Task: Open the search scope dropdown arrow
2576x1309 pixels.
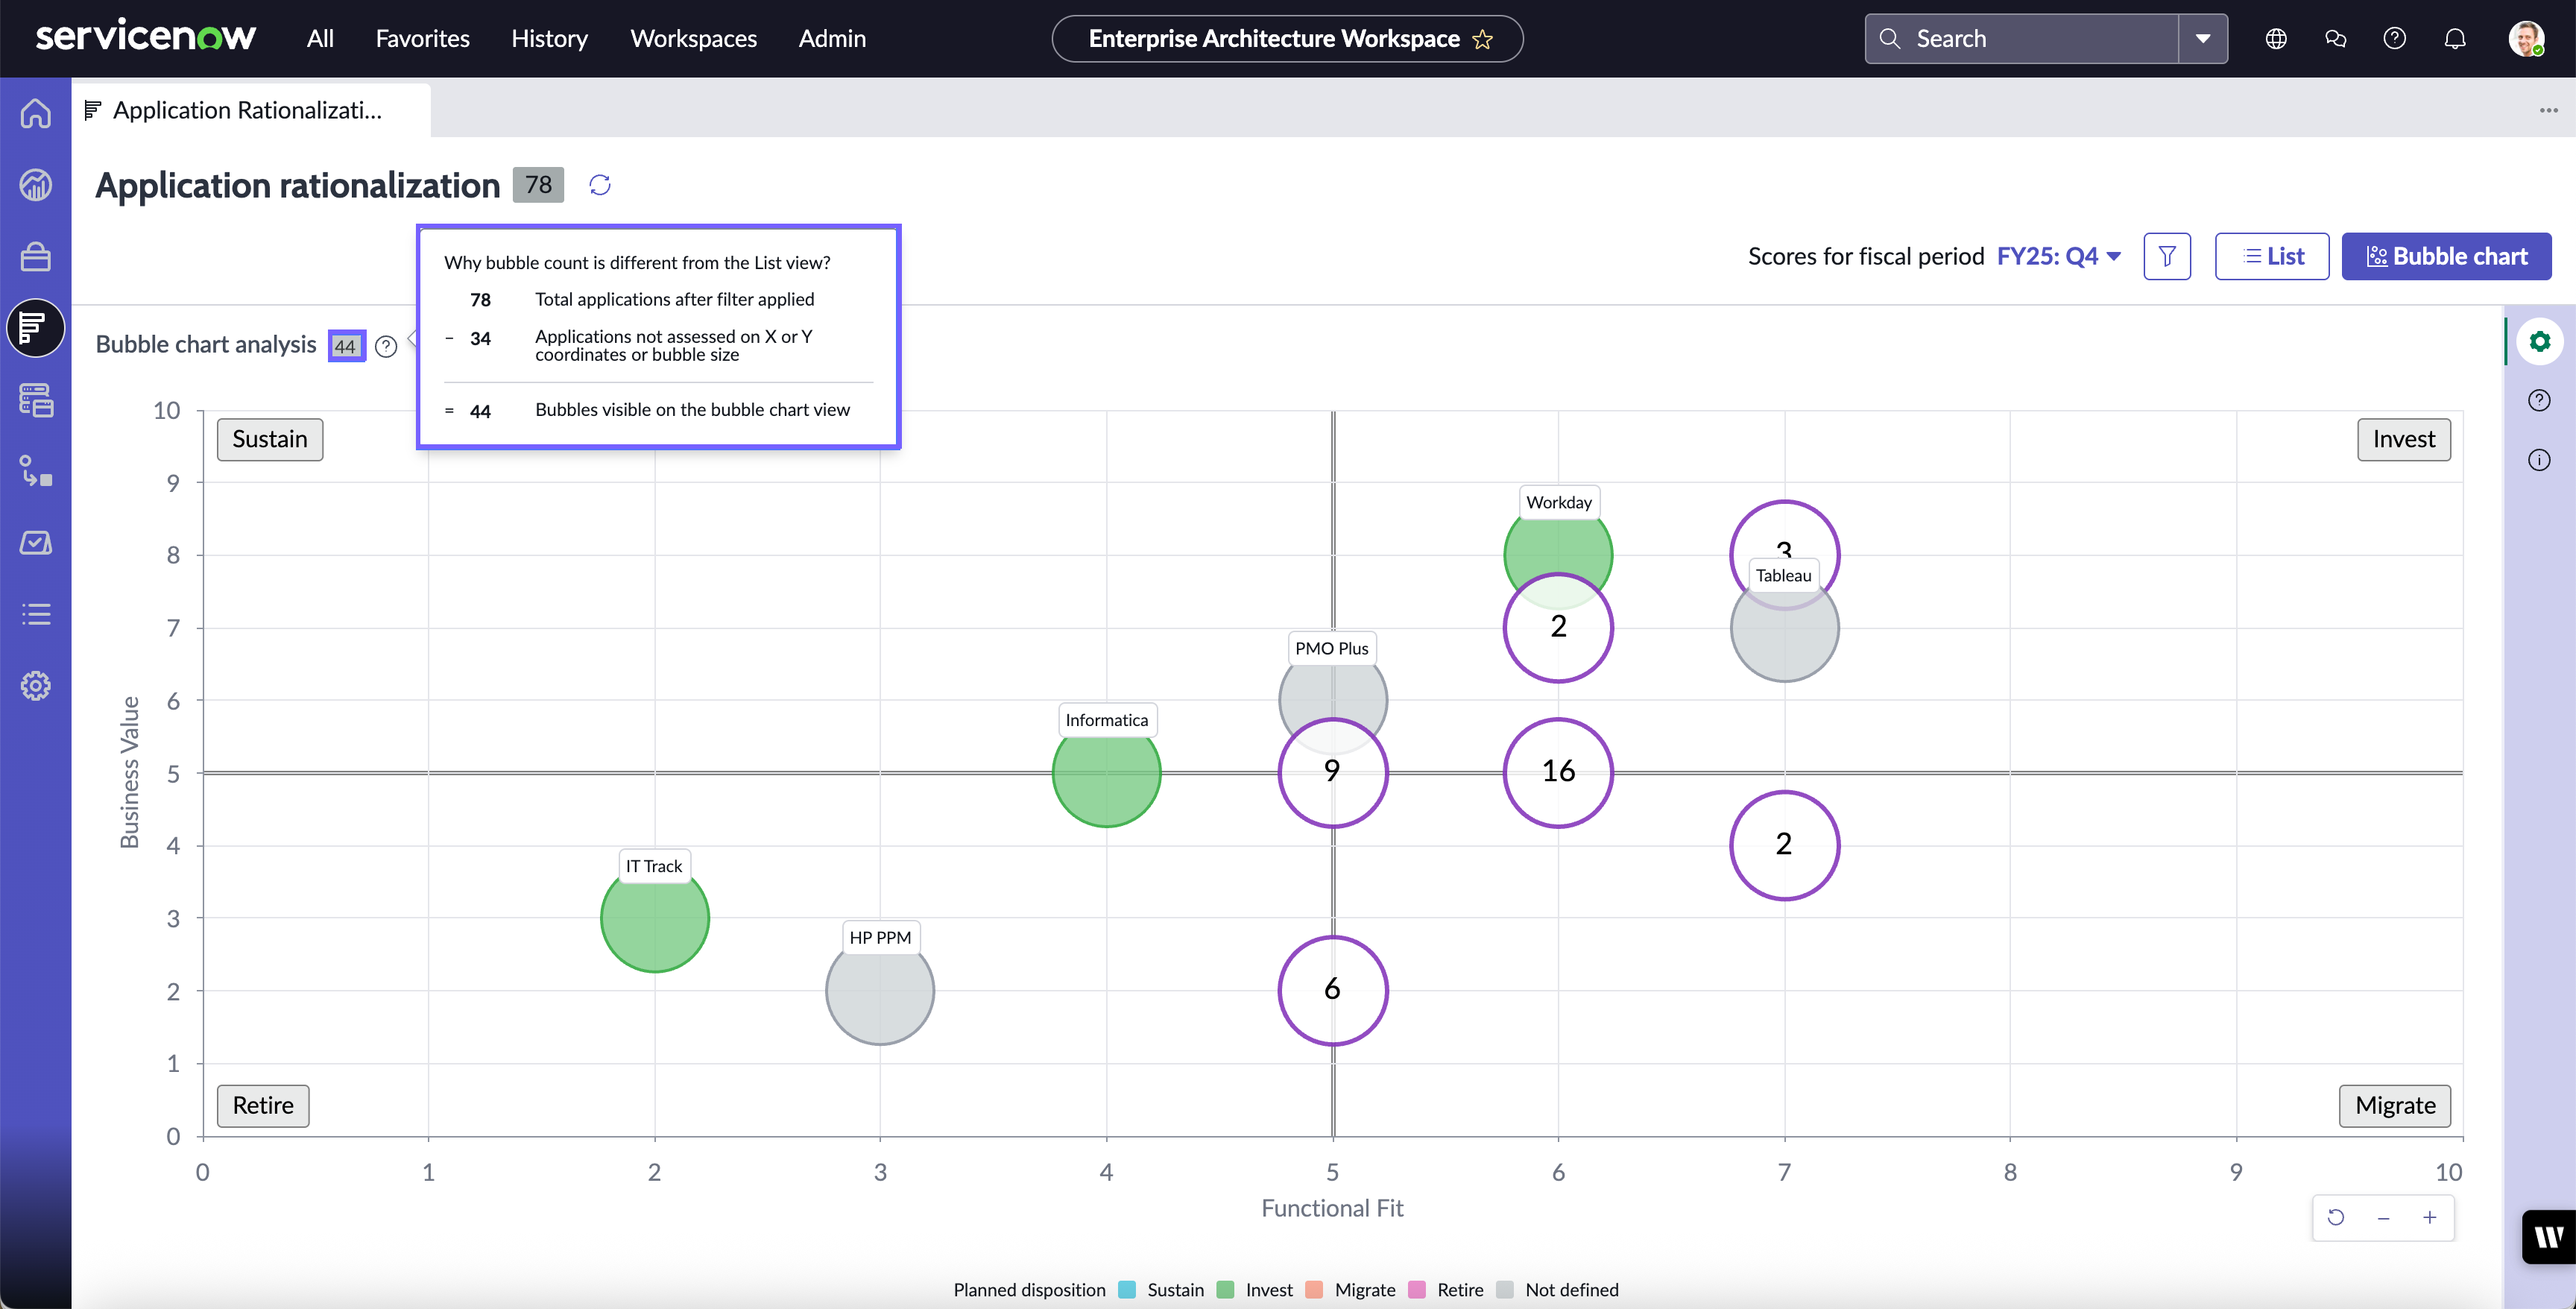Action: coord(2203,38)
